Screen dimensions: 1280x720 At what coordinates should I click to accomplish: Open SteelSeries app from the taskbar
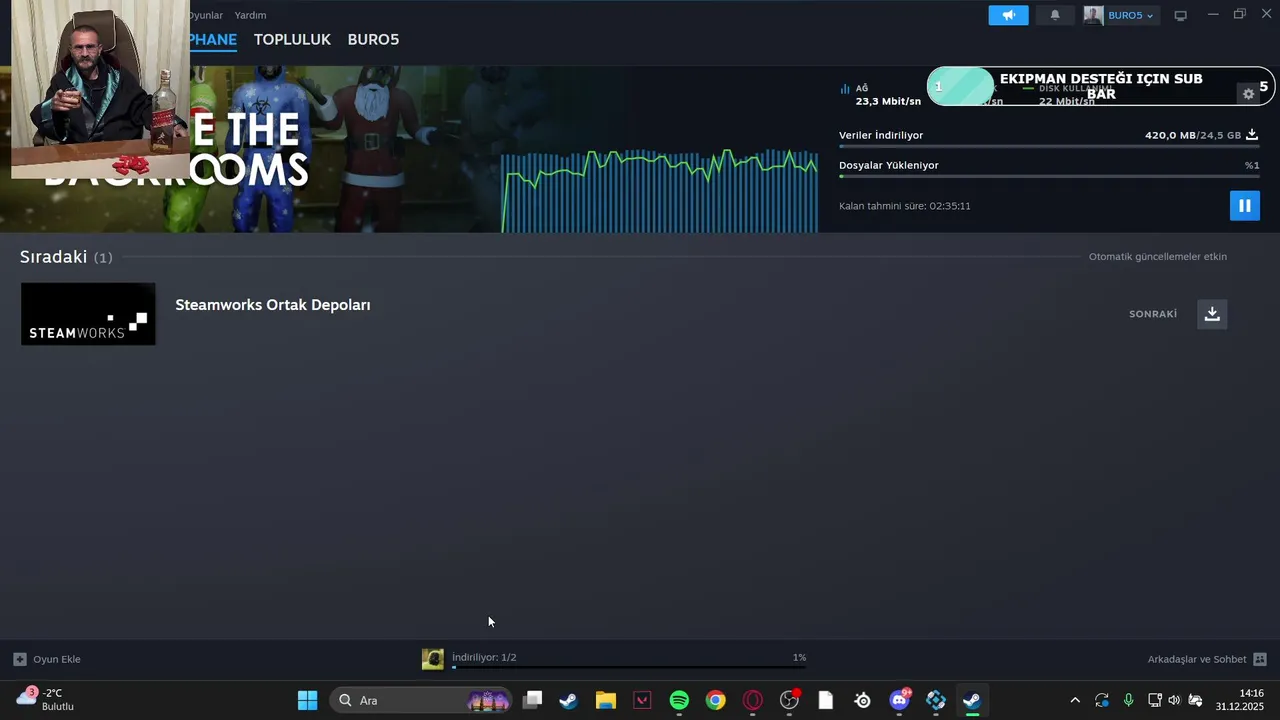pos(863,700)
